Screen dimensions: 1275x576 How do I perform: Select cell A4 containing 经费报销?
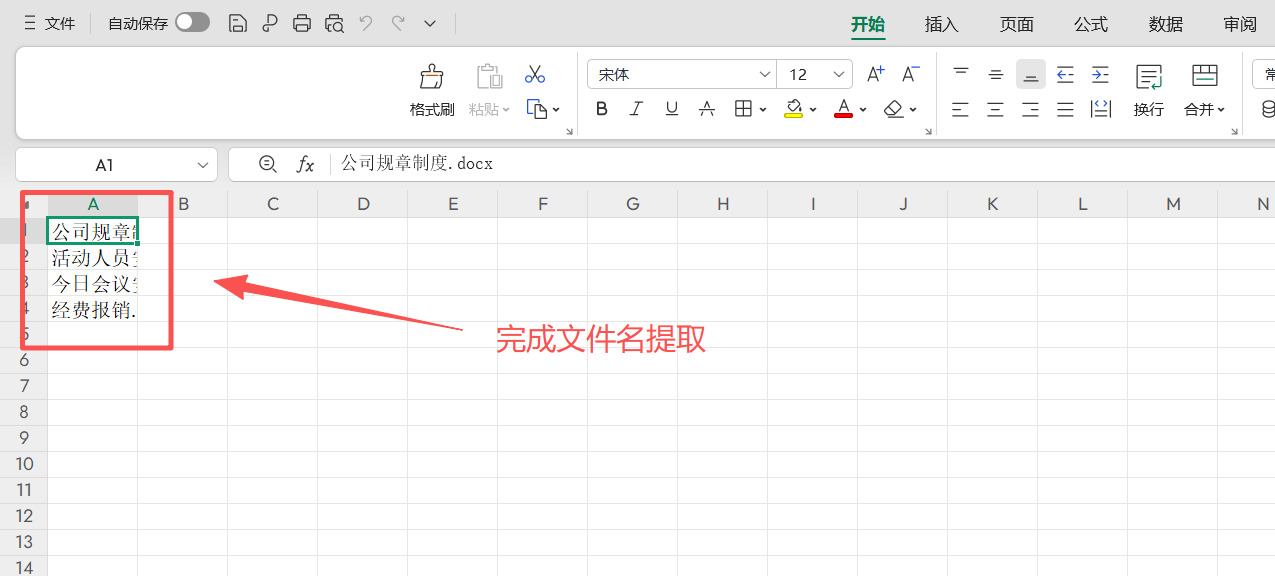[x=93, y=309]
